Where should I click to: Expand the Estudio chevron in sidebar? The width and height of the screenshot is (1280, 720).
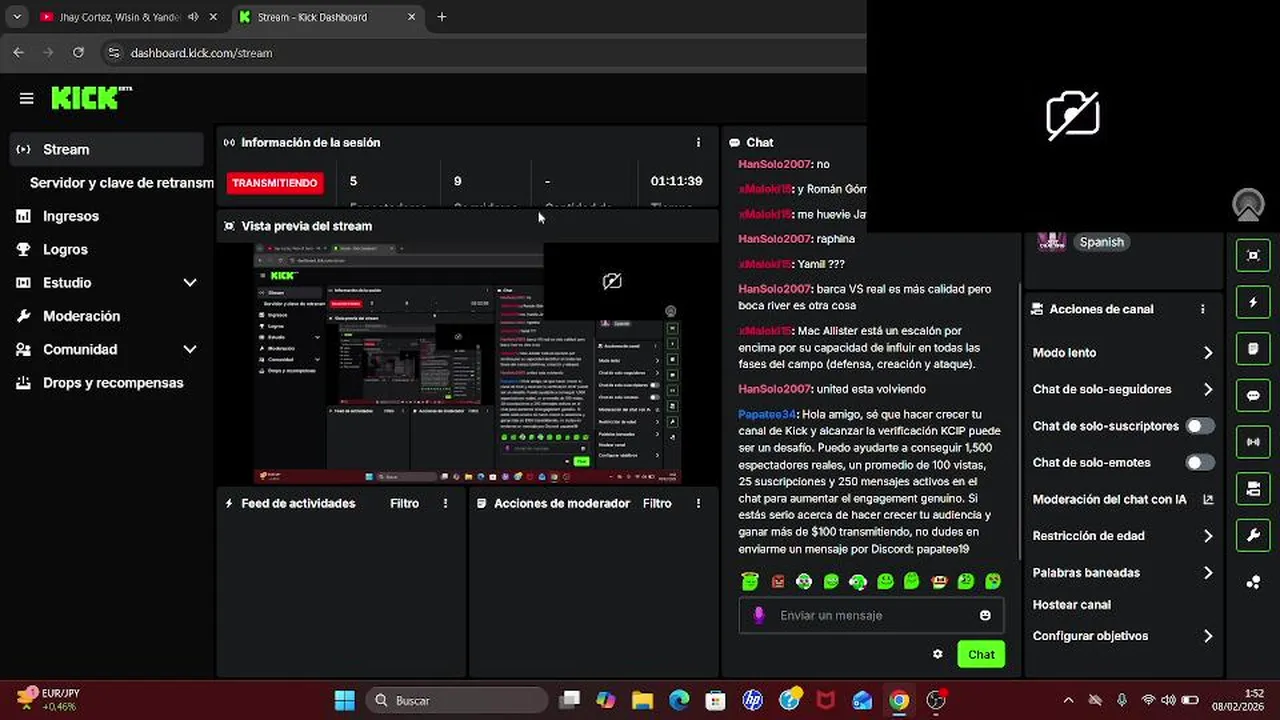tap(190, 283)
